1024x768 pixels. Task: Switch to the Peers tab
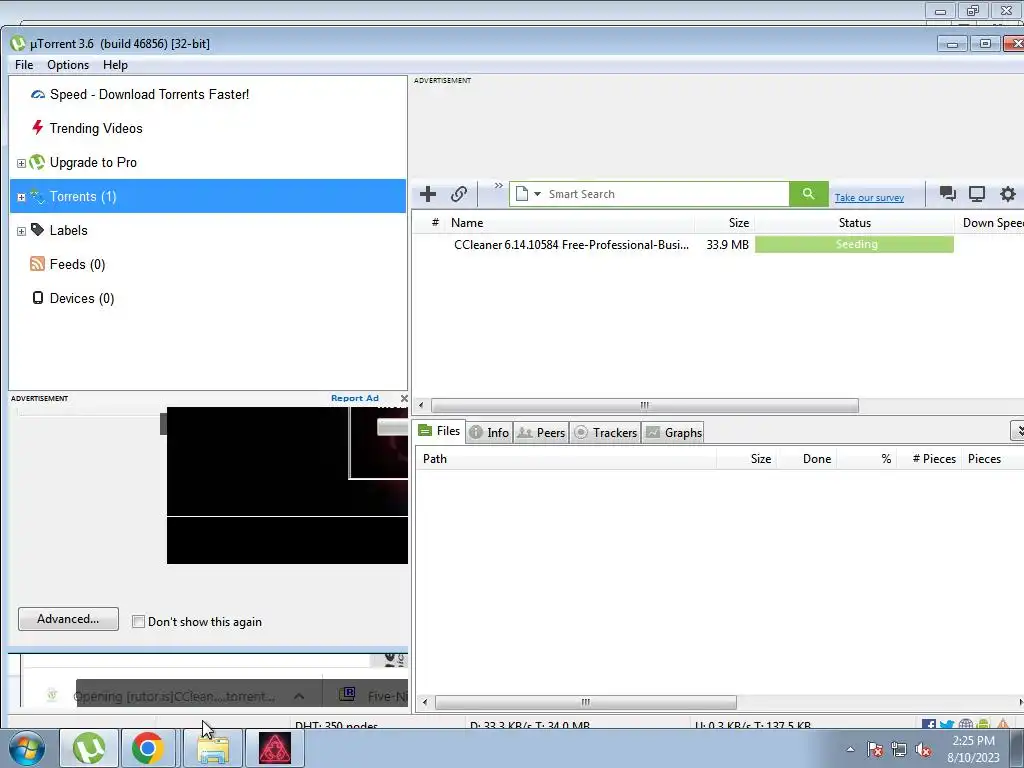(541, 432)
